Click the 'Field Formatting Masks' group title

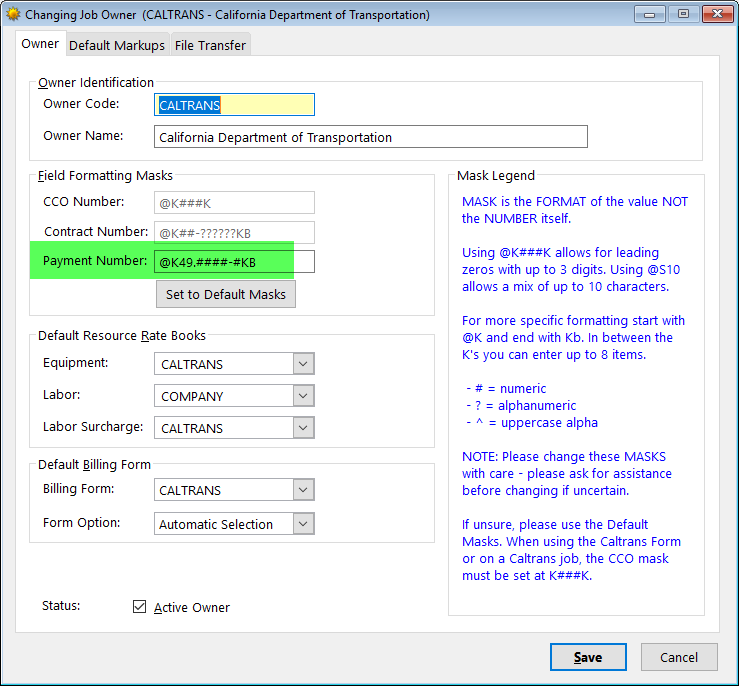pyautogui.click(x=106, y=176)
